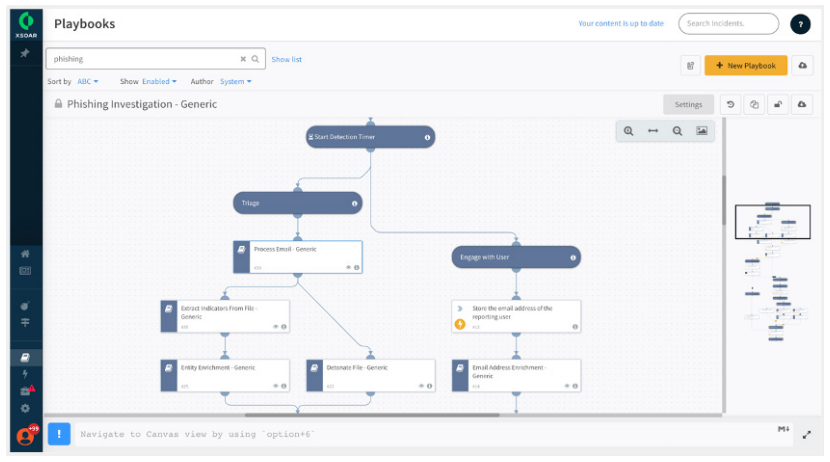
Task: Click the orange lightning badge on Store email task
Action: [460, 324]
